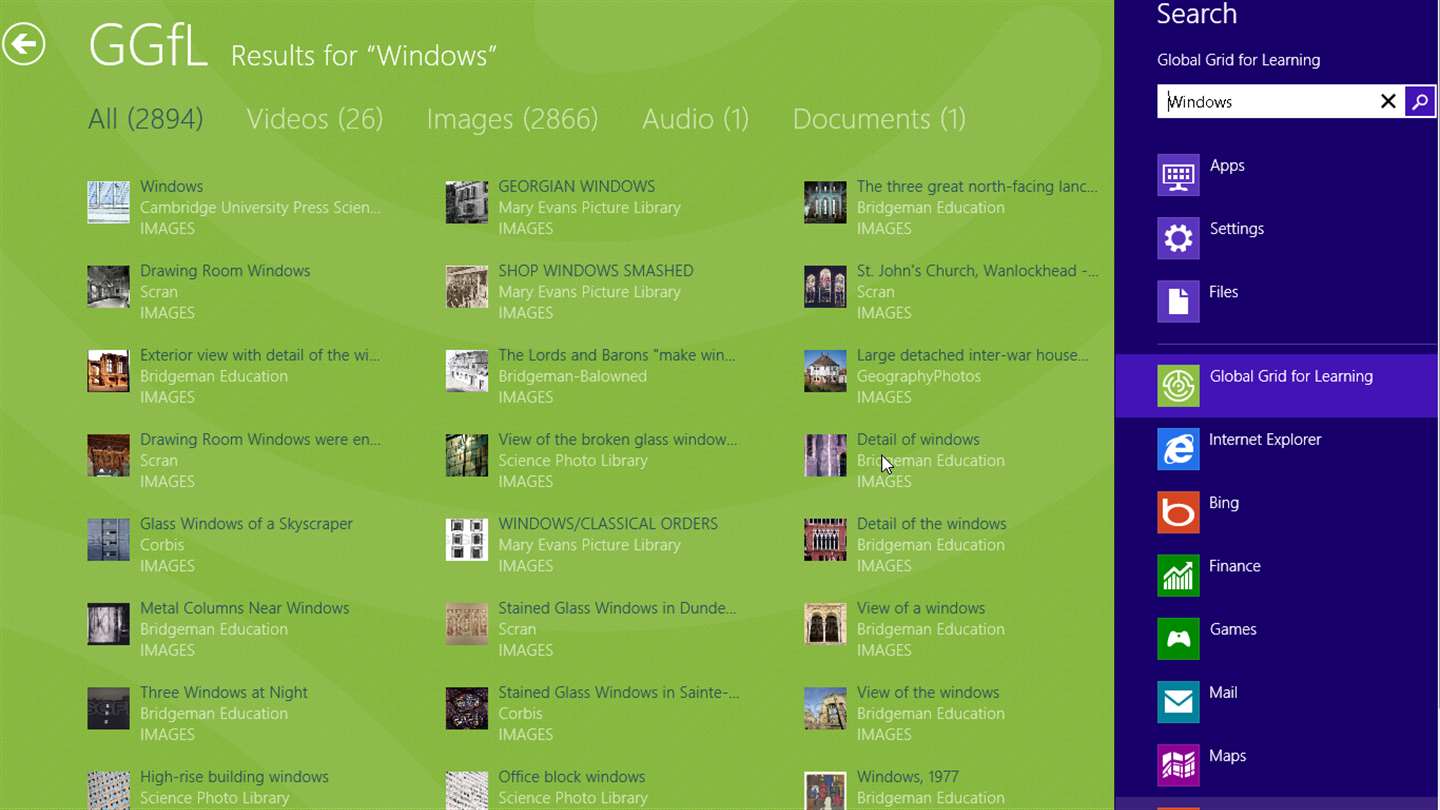Open the SHOP WINDOWS SMASHED thumbnail
The height and width of the screenshot is (810, 1440).
point(466,287)
